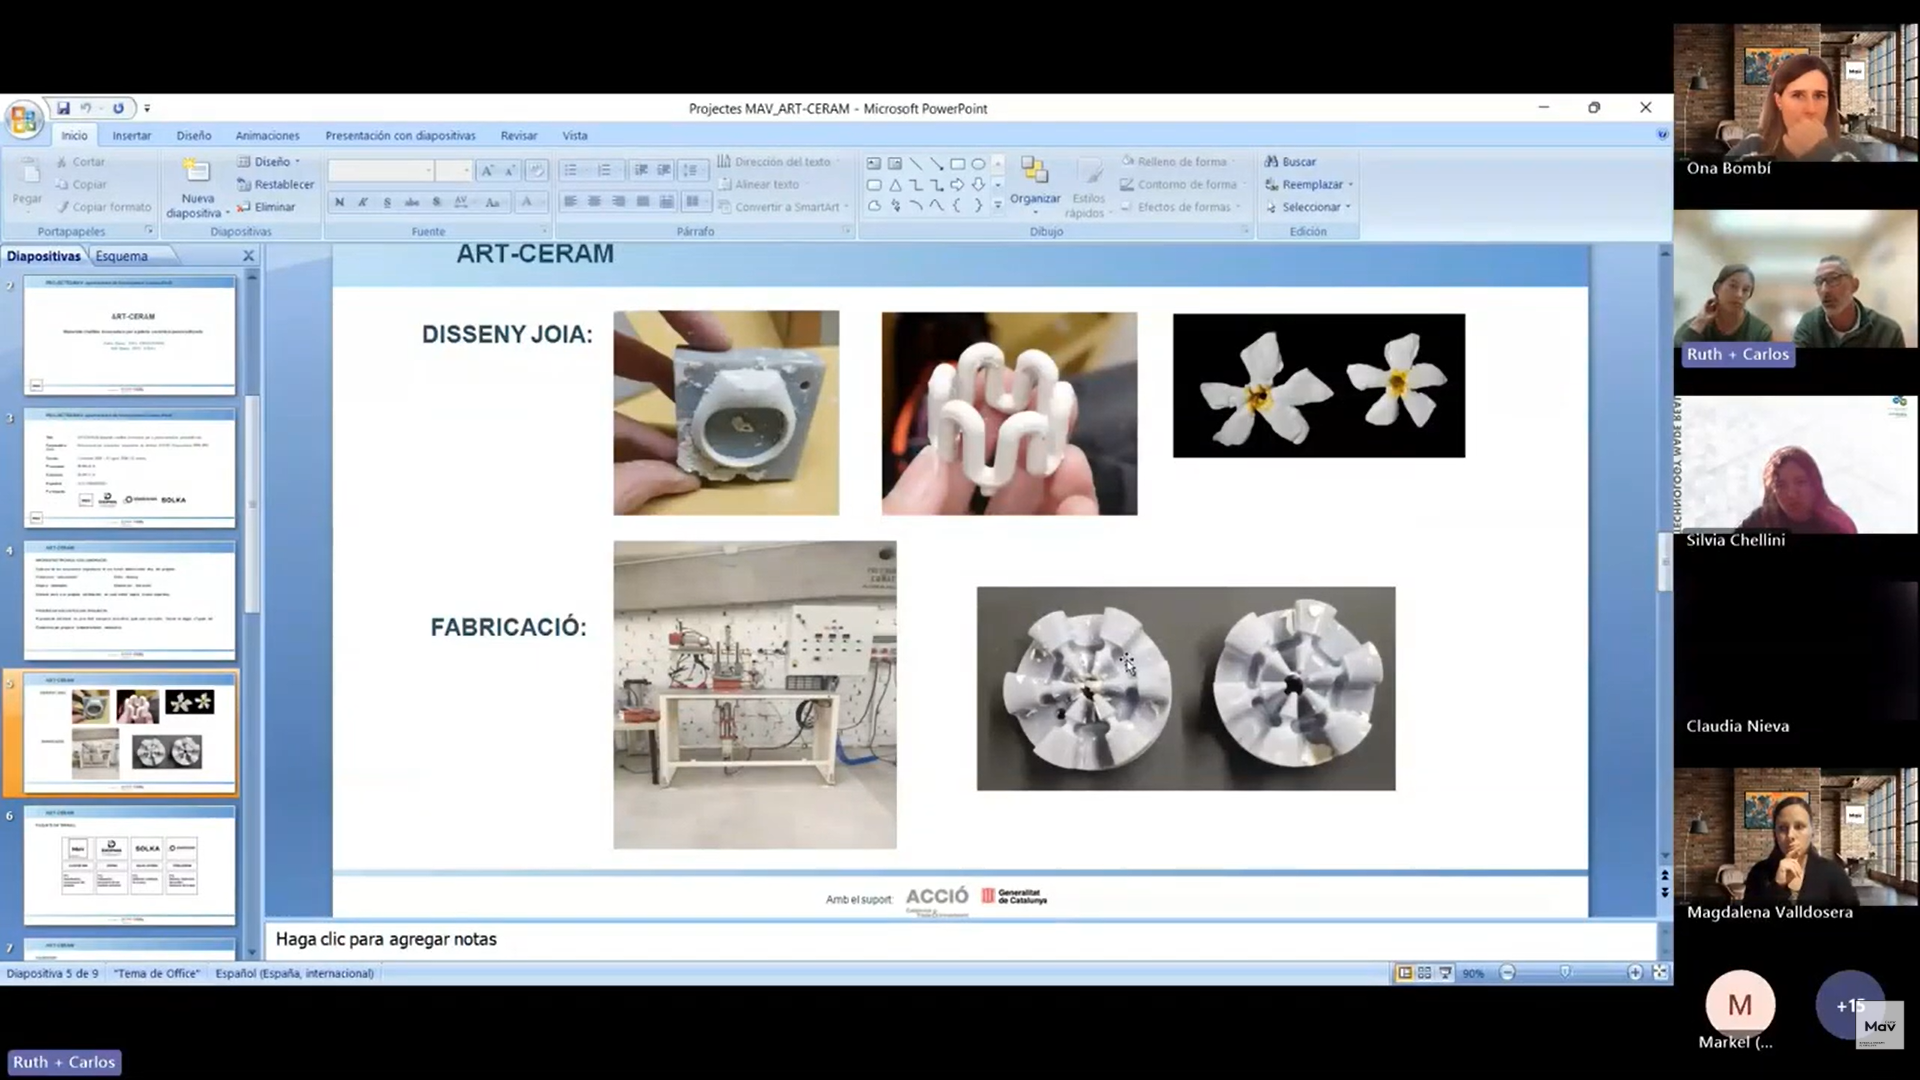Expand the Seleccionar dropdown
The image size is (1920, 1080).
click(1310, 207)
